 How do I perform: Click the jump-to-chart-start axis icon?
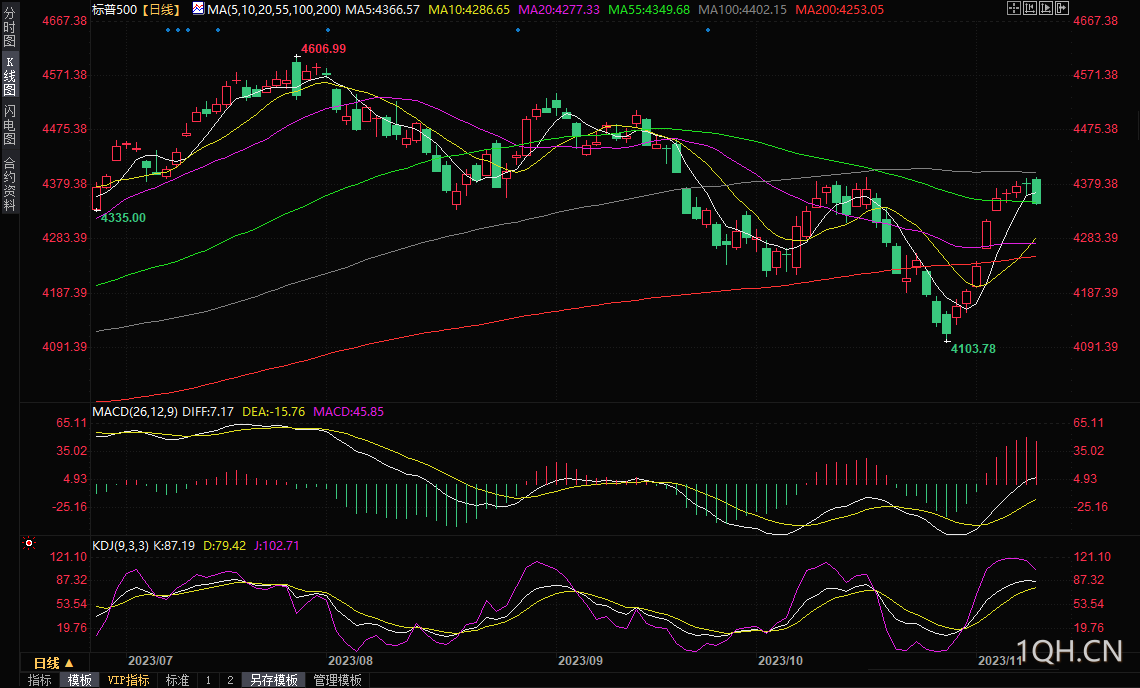coord(1029,8)
